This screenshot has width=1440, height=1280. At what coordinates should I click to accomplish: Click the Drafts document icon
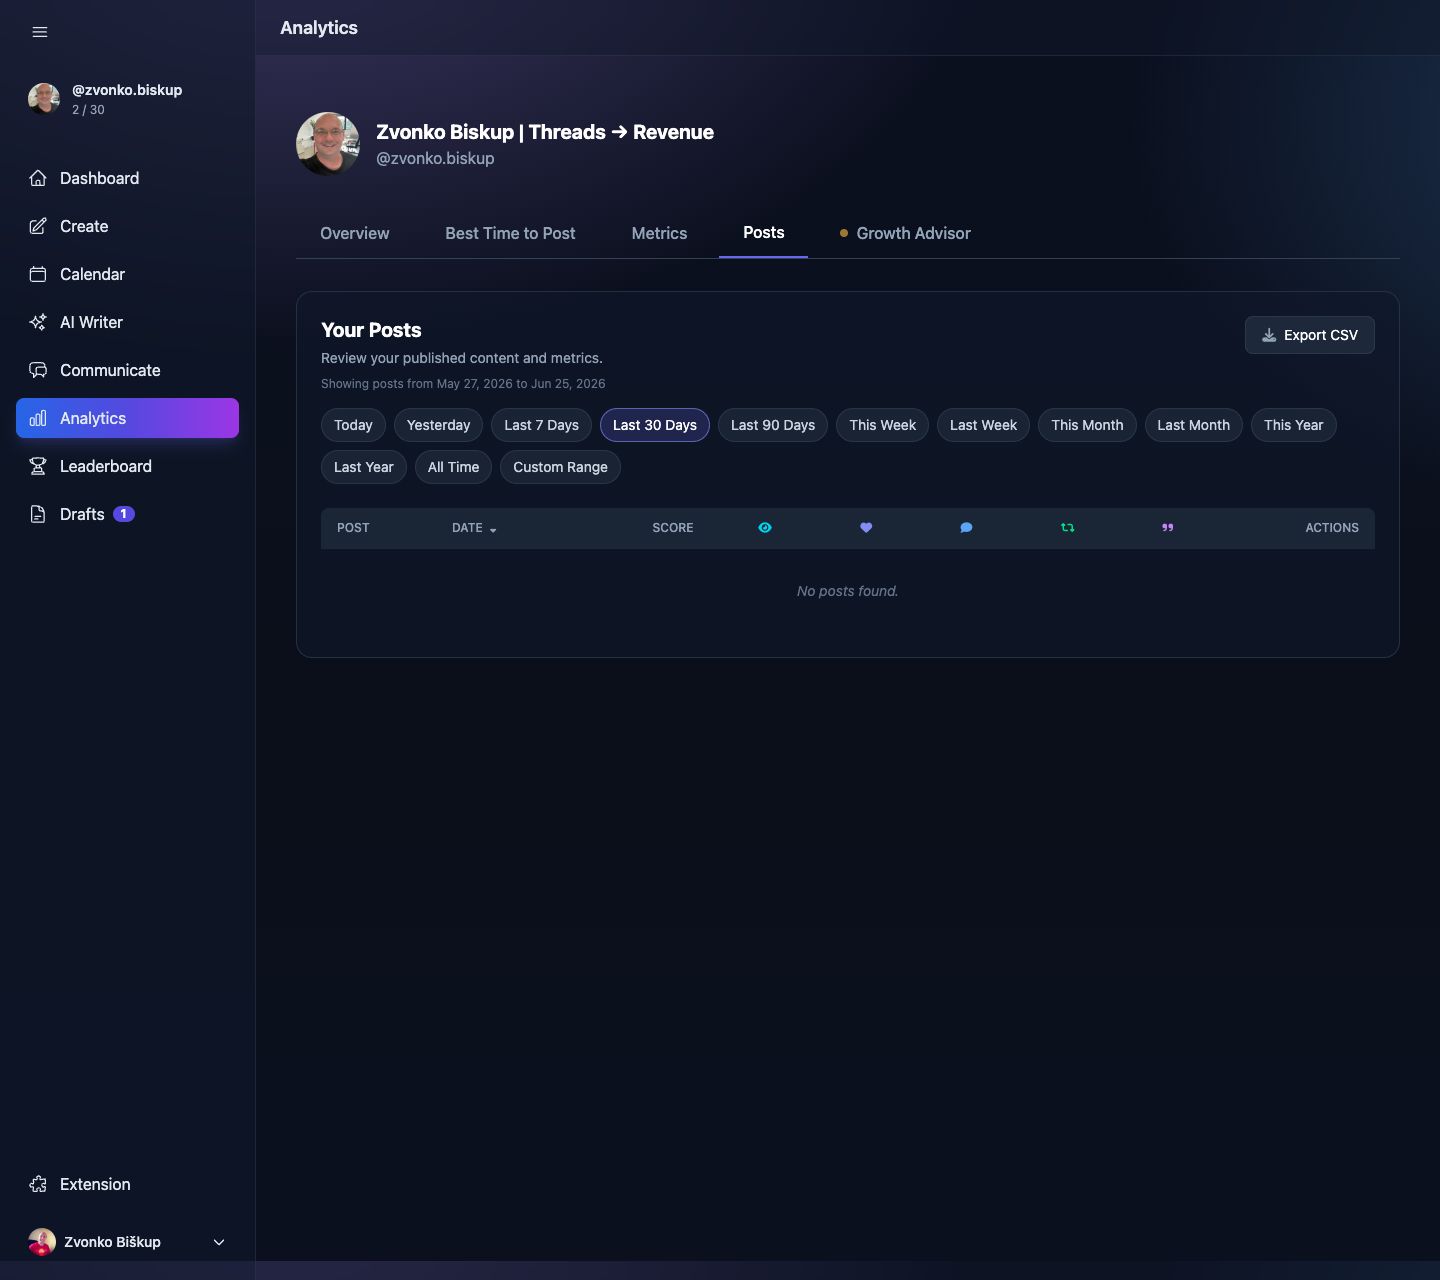[x=38, y=514]
